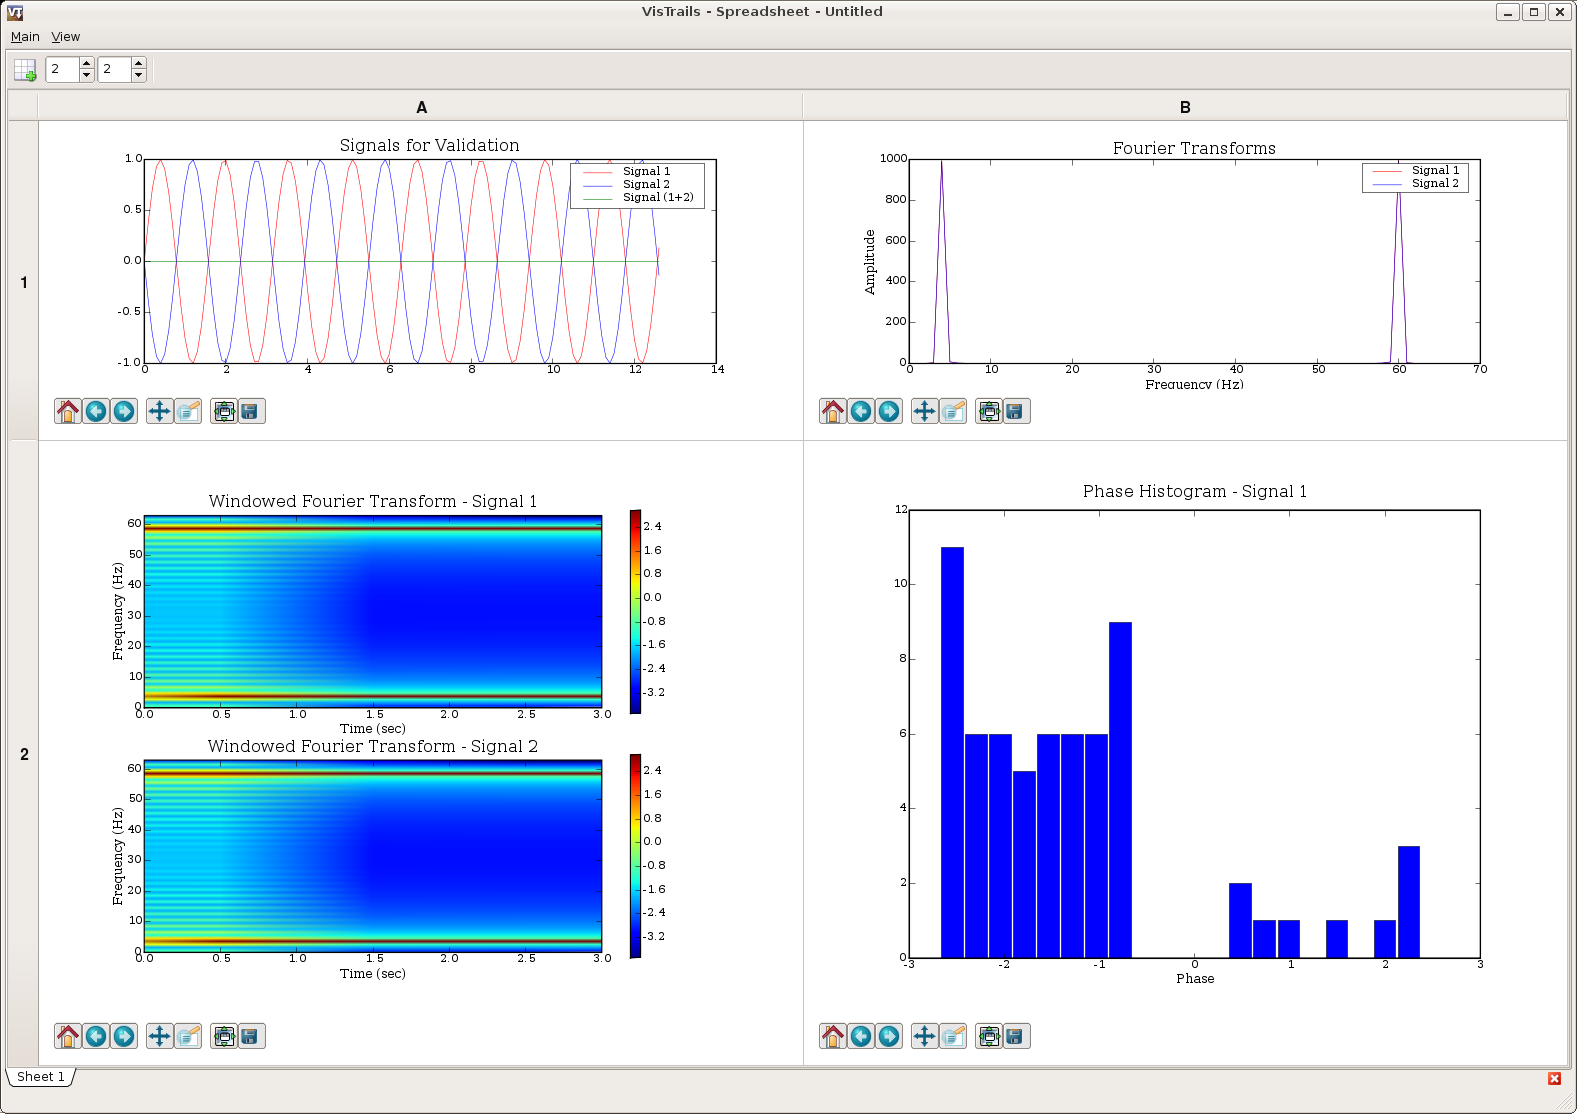Image resolution: width=1577 pixels, height=1114 pixels.
Task: Go back a view in the Signals for Validation toolbar
Action: [x=96, y=411]
